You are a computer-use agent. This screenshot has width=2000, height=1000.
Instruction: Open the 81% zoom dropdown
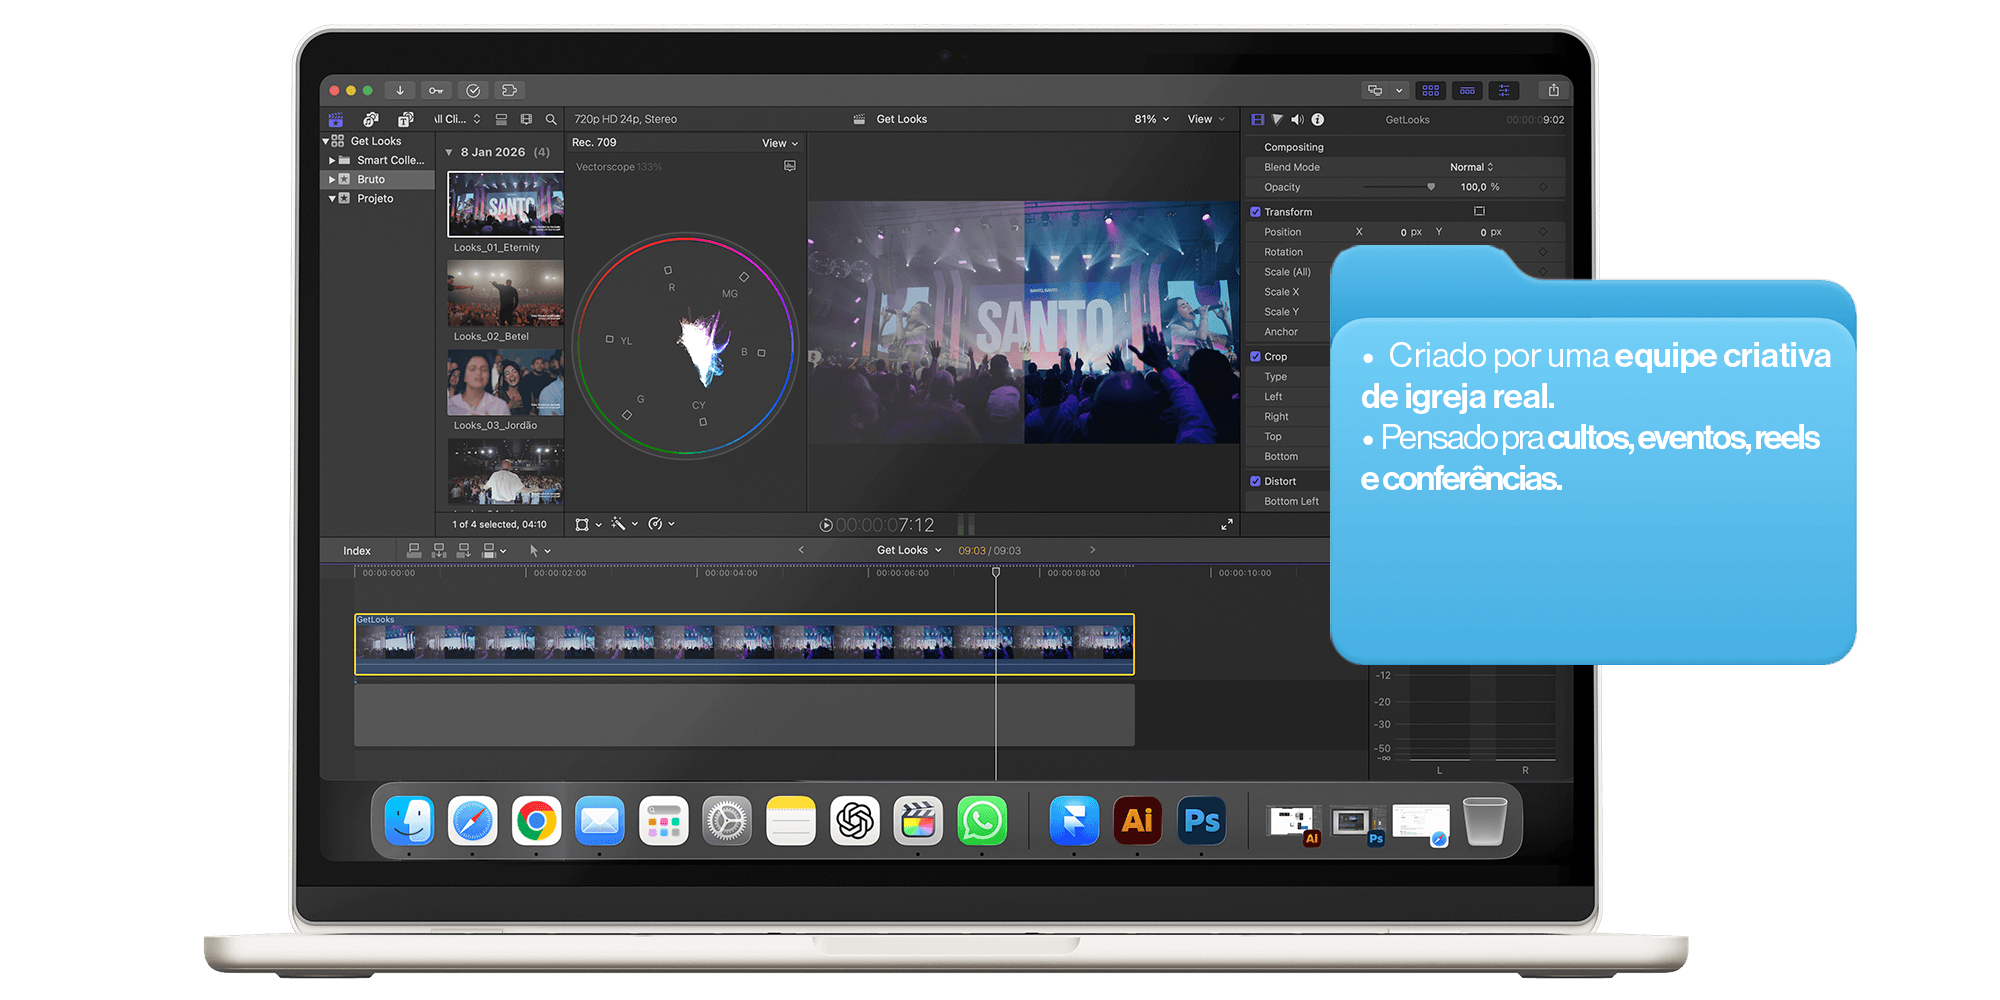[x=1151, y=119]
